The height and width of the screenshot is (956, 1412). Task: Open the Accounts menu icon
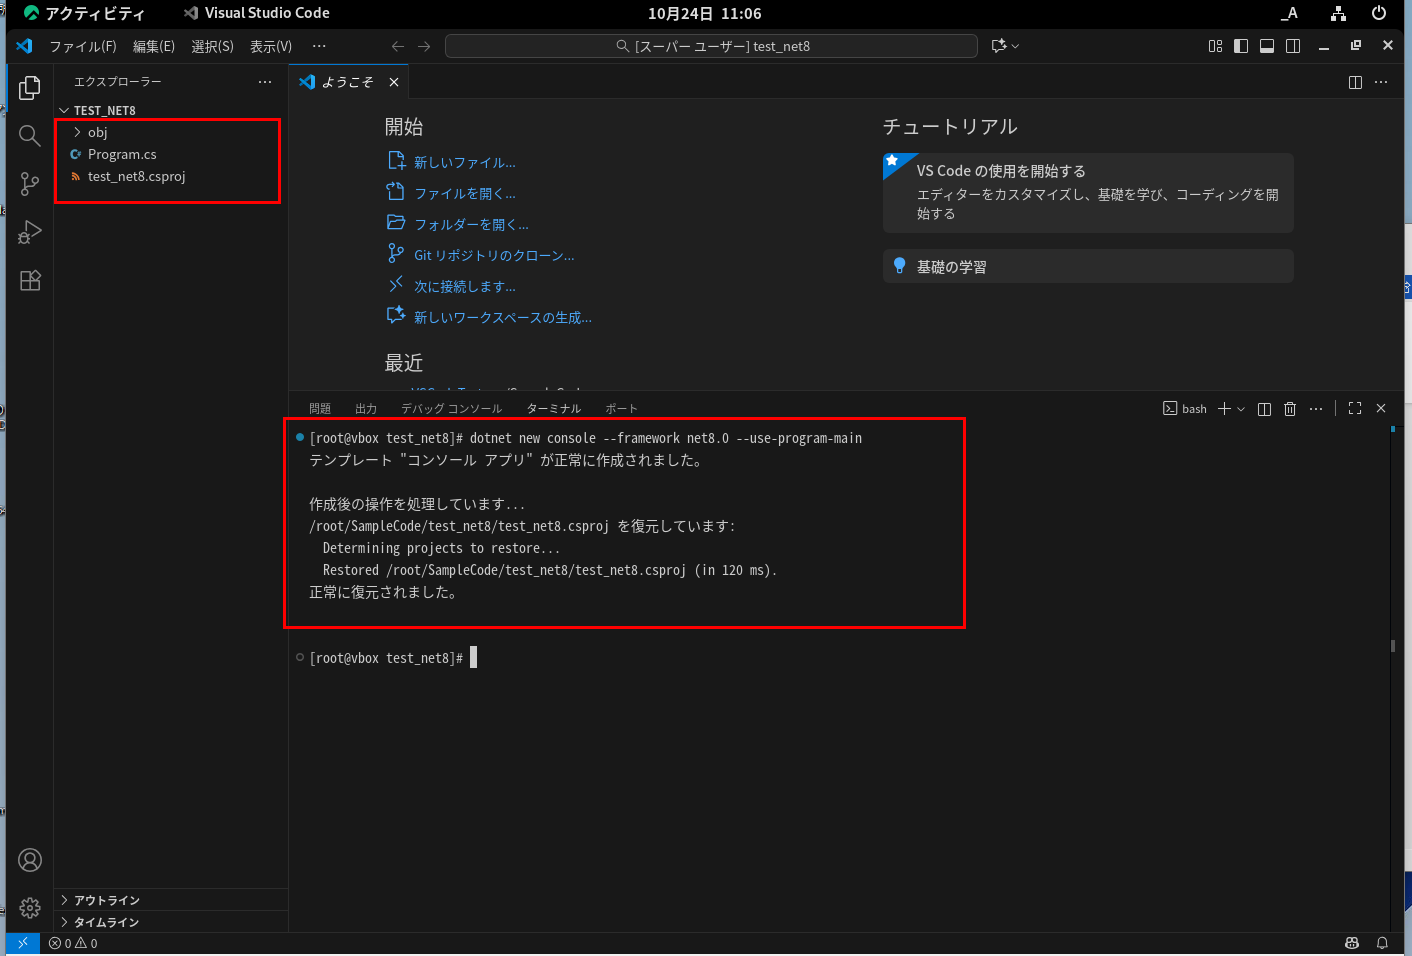click(30, 860)
